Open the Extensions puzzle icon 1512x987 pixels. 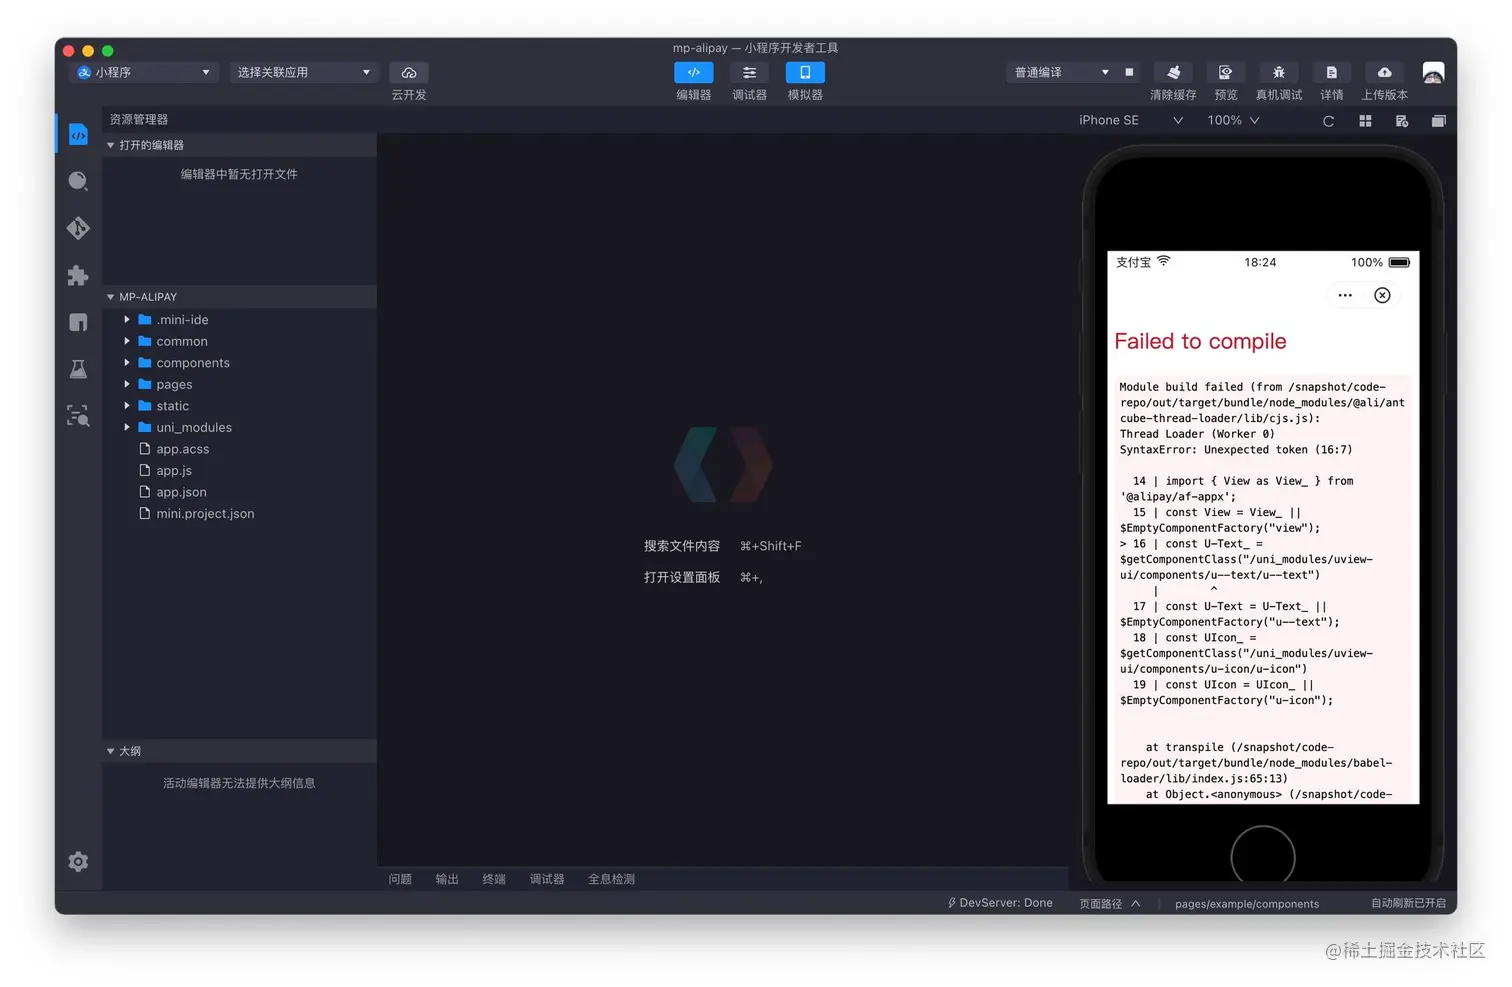coord(78,275)
